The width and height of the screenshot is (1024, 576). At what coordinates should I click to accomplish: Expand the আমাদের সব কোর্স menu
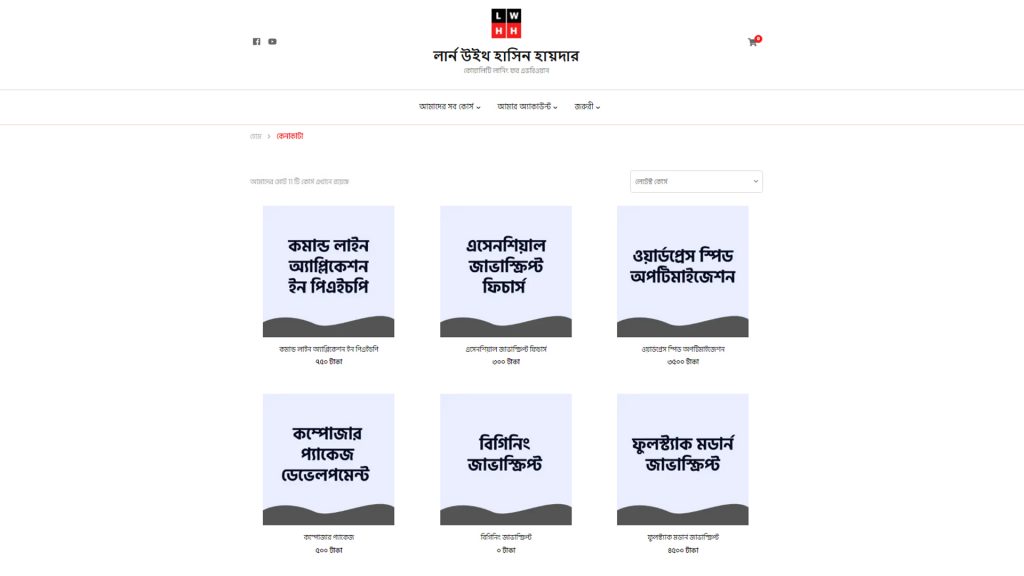coord(449,106)
